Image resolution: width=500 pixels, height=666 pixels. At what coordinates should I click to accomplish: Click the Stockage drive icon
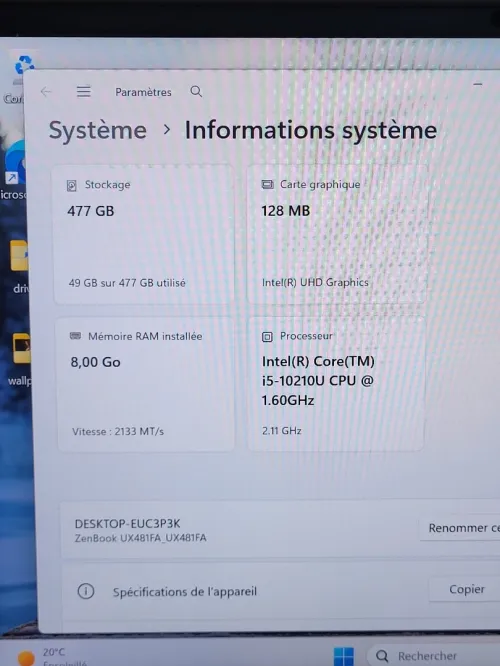pos(72,186)
